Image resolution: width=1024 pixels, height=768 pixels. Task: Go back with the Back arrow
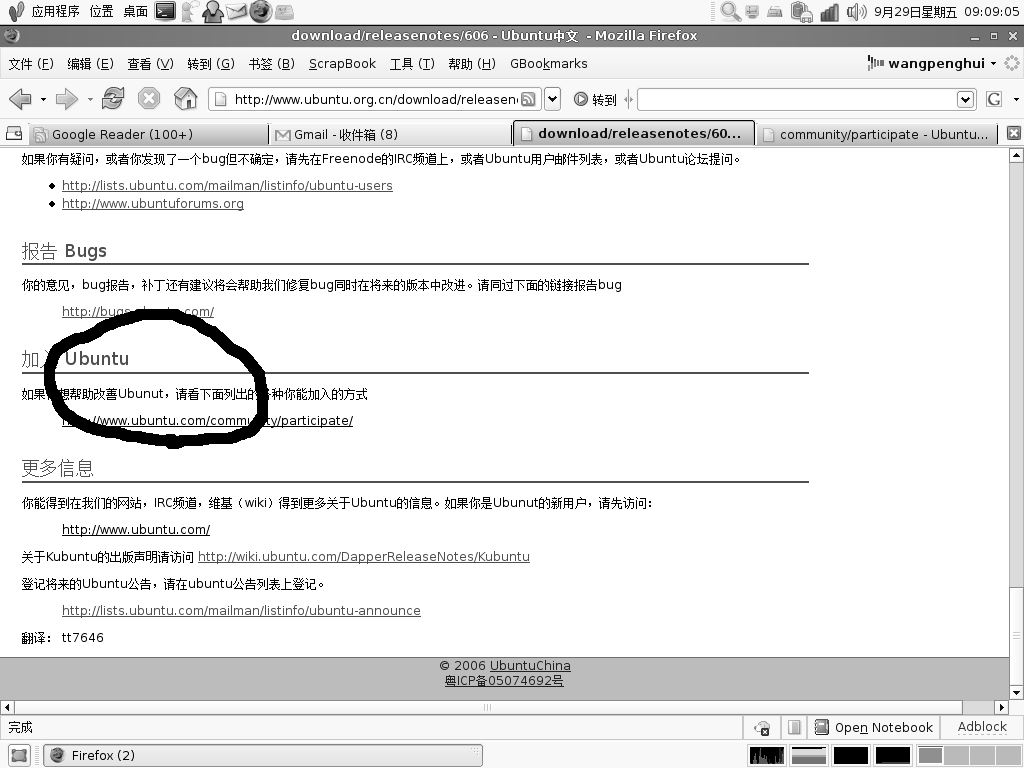tap(20, 99)
